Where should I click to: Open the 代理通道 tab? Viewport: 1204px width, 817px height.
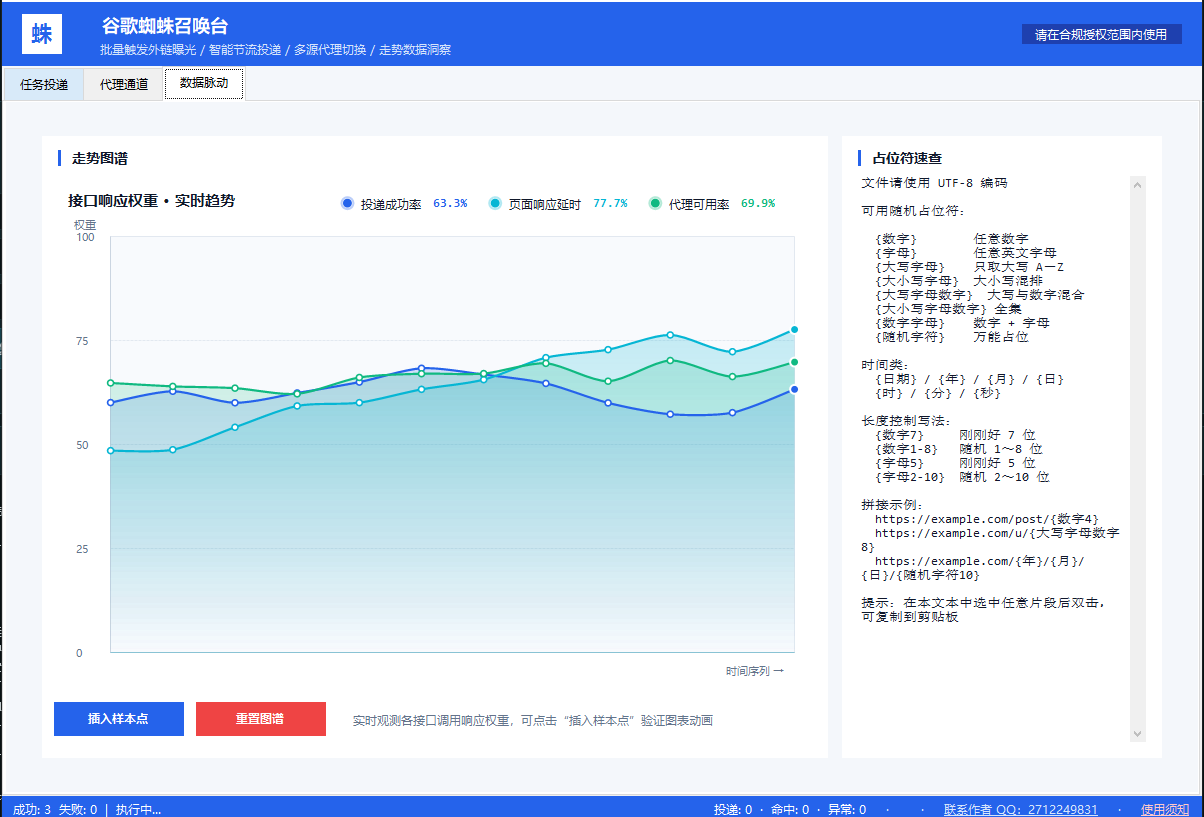tap(124, 85)
